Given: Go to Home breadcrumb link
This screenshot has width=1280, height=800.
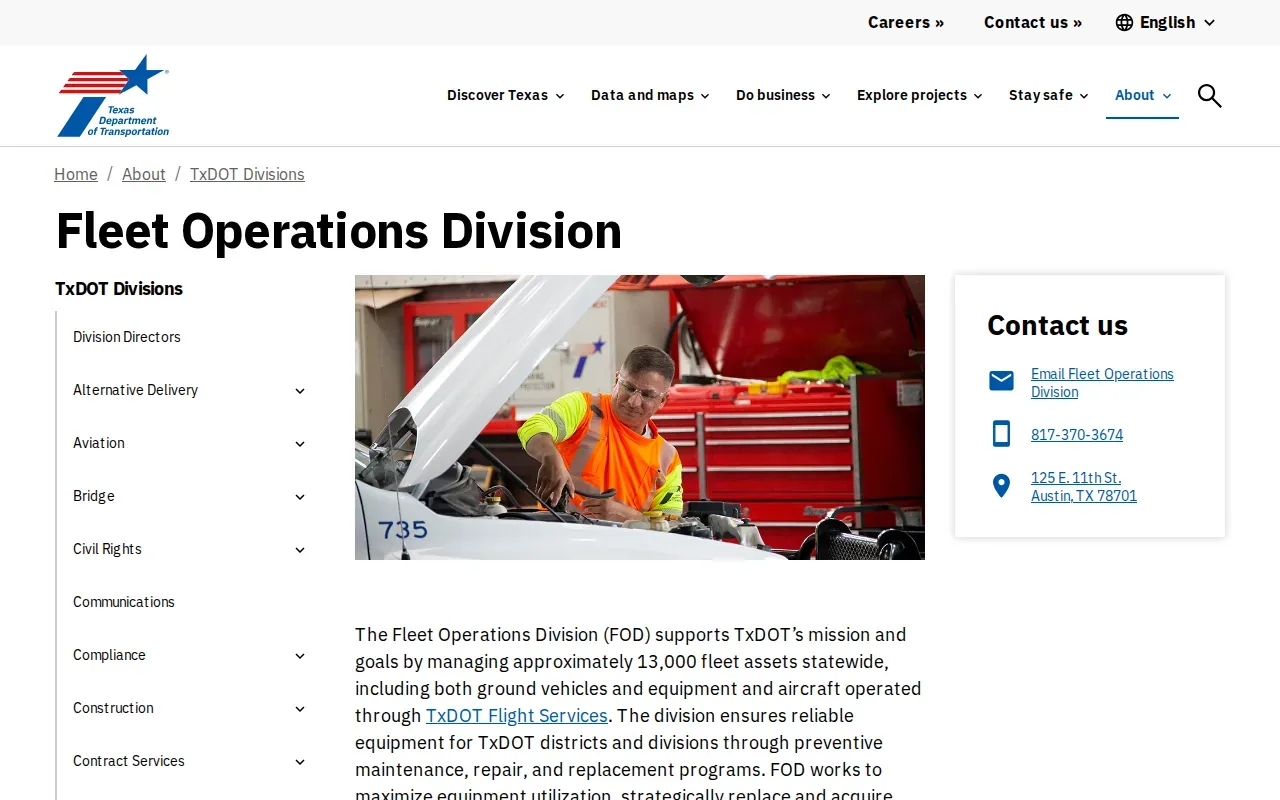Looking at the screenshot, I should [76, 174].
